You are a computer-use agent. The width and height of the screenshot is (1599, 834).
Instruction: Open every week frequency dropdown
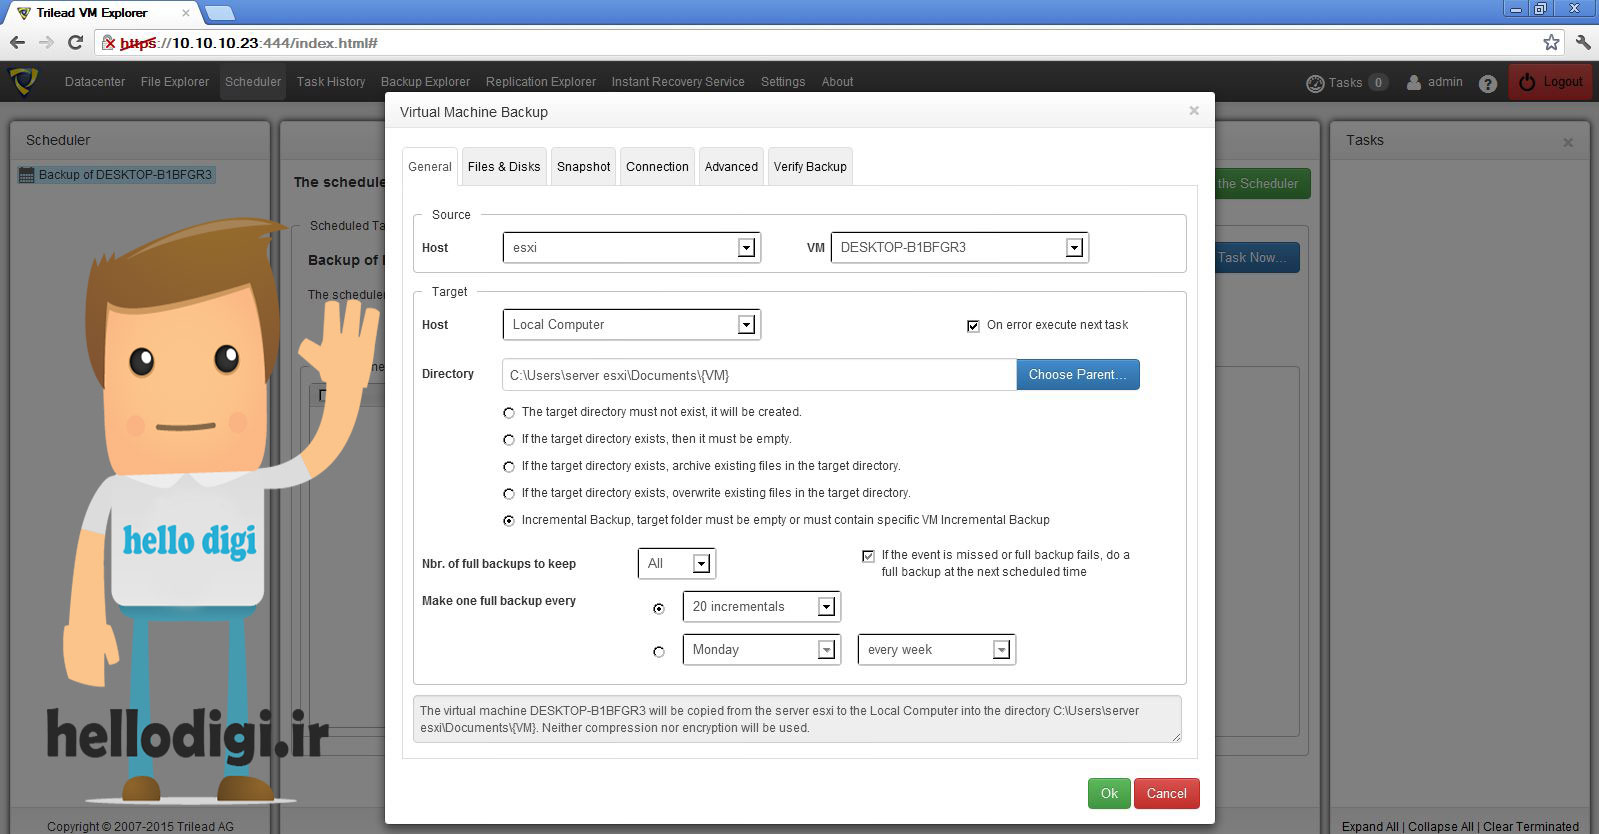point(936,649)
